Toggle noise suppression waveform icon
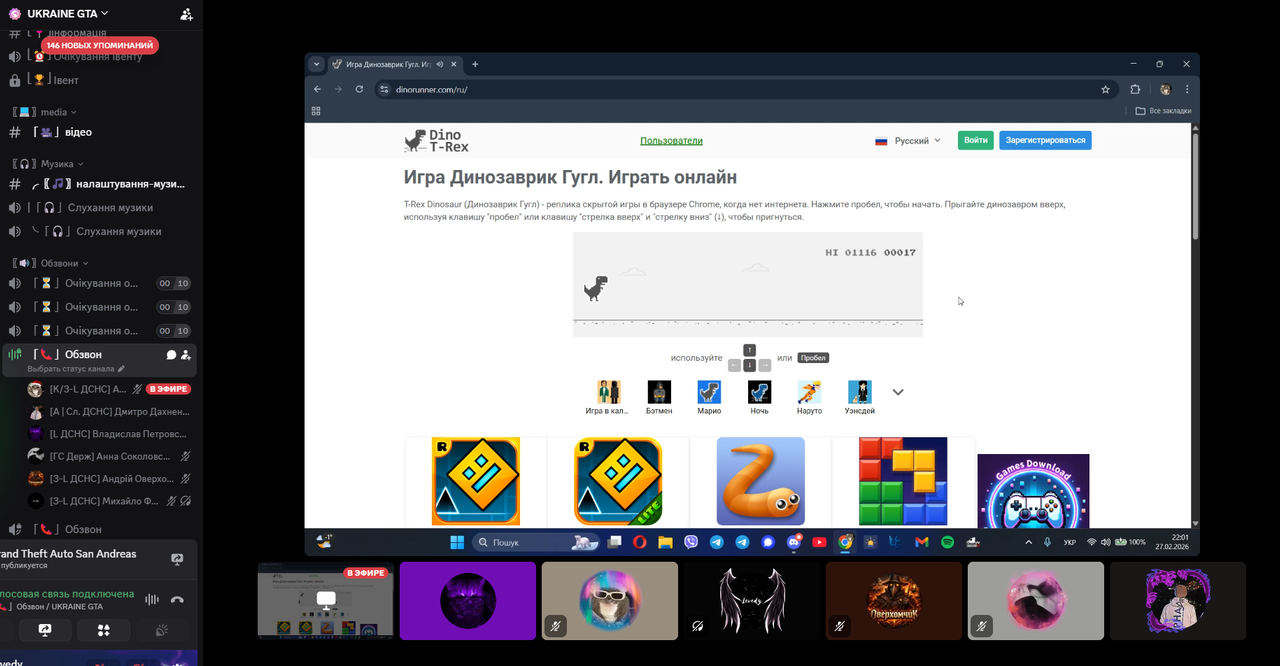 152,599
